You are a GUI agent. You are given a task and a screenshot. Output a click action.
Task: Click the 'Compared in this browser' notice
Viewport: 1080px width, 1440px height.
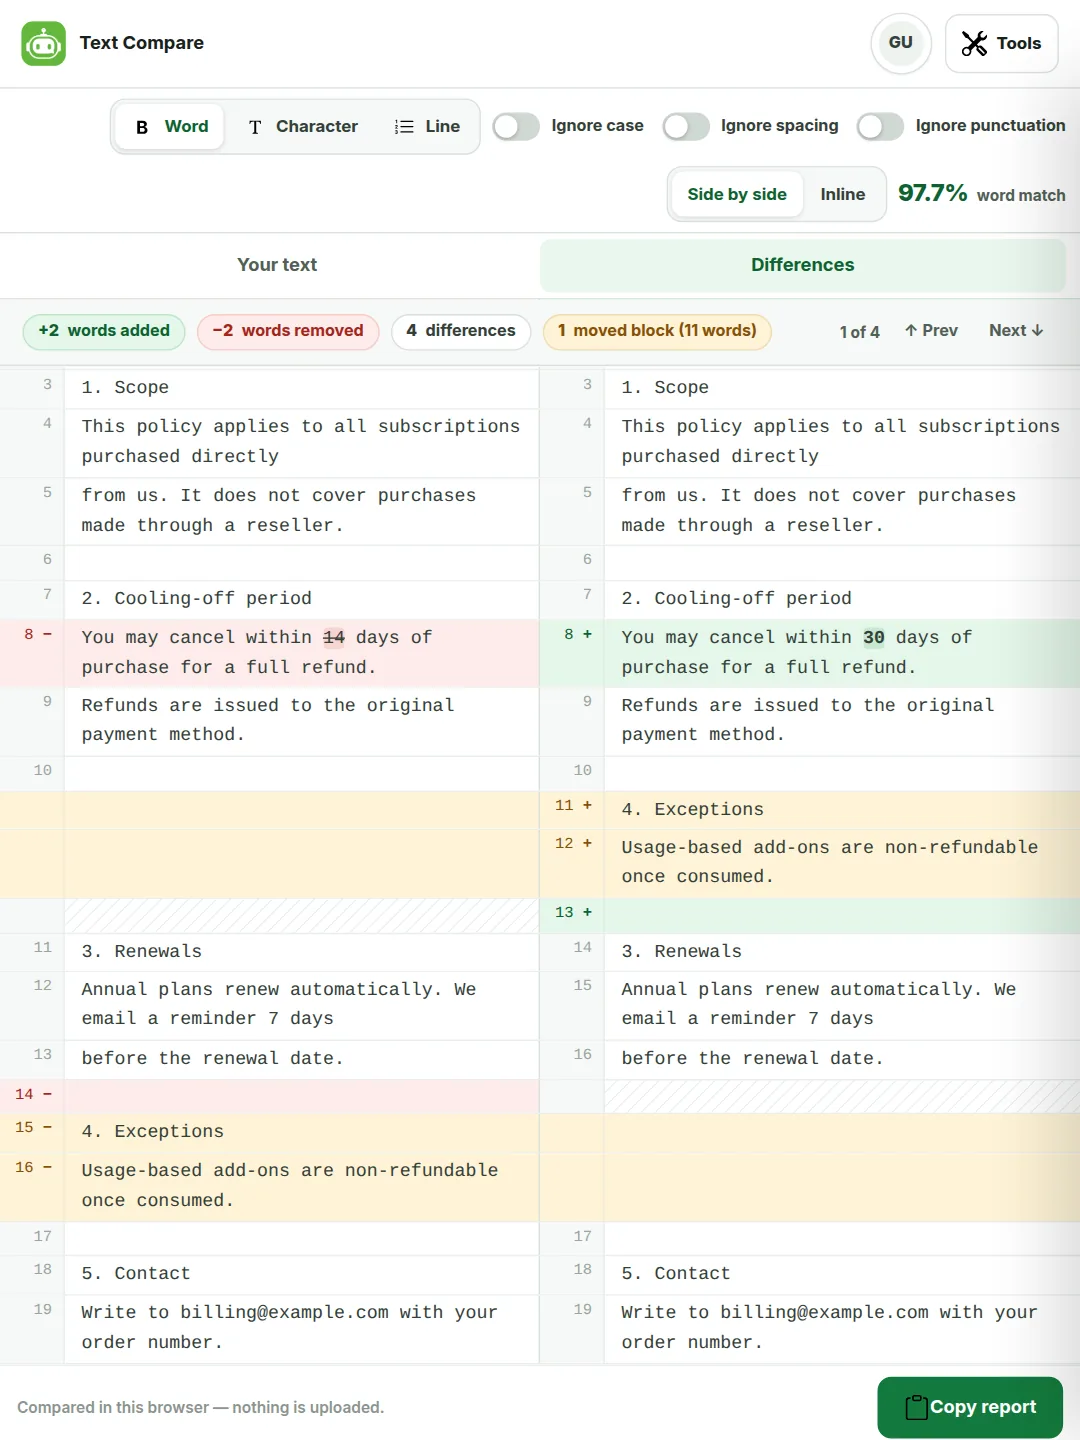point(201,1408)
